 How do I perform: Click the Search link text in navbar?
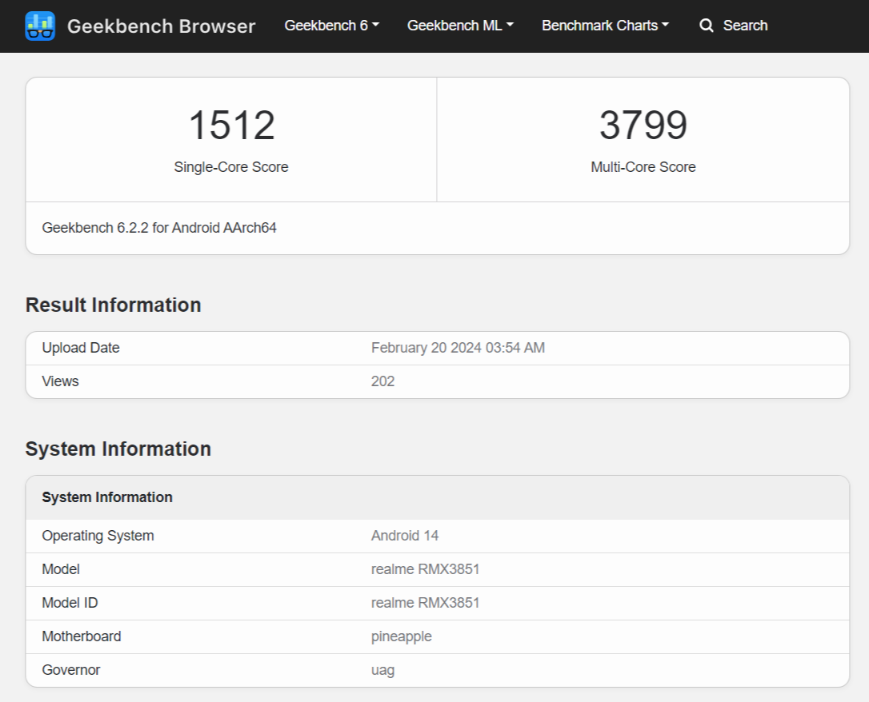745,26
